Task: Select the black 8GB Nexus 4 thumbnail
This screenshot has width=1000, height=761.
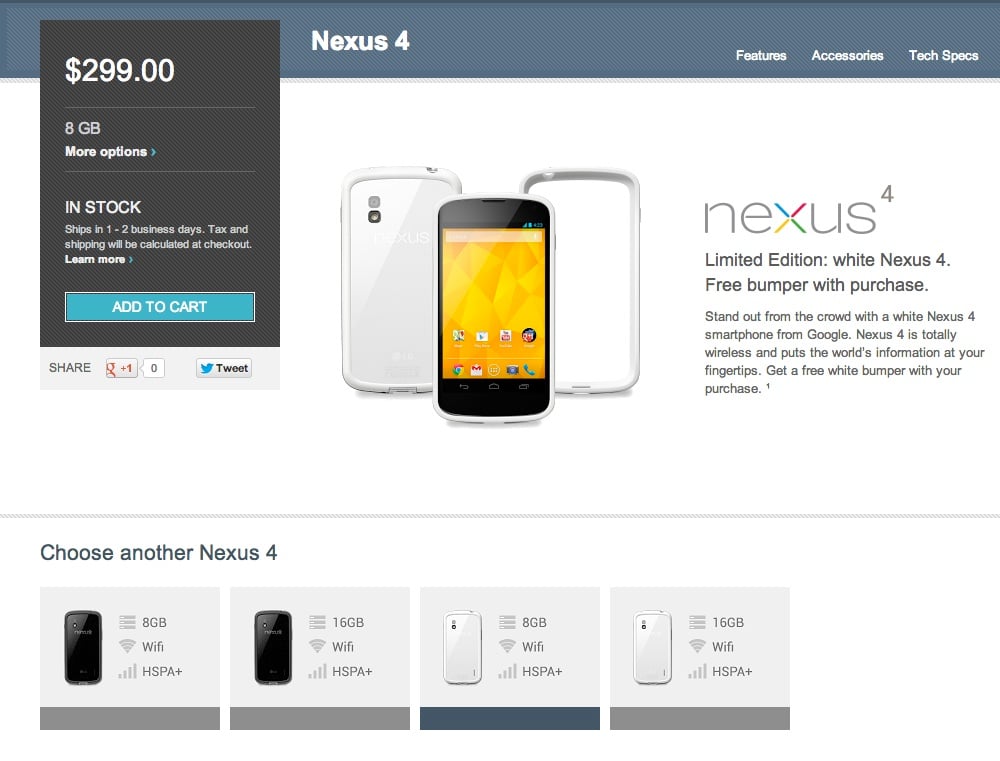Action: [83, 647]
